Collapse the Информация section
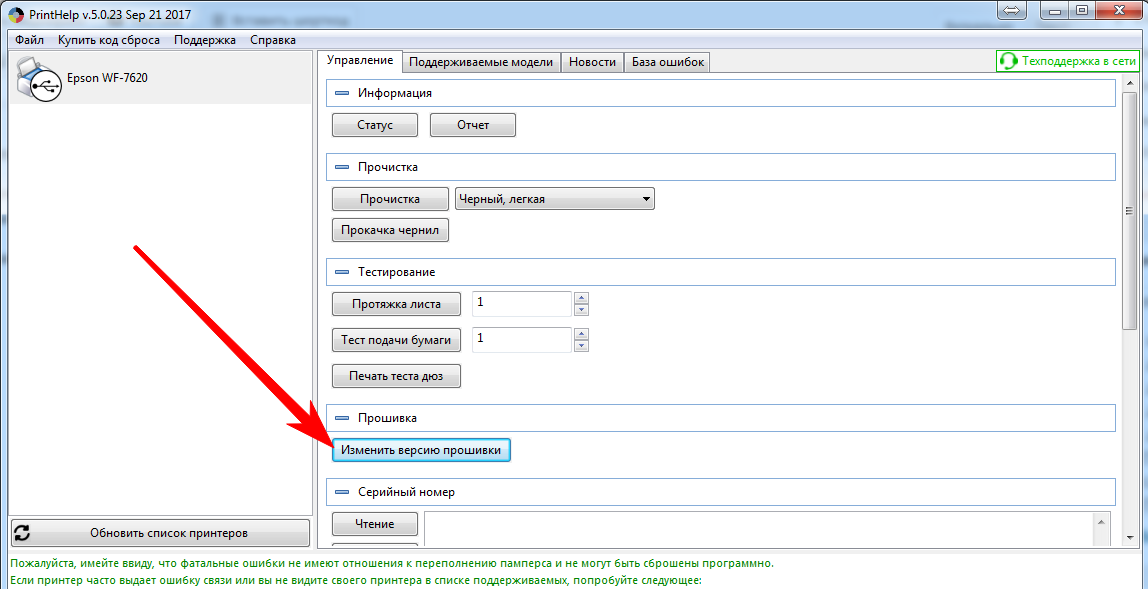The height and width of the screenshot is (589, 1148). [x=341, y=93]
